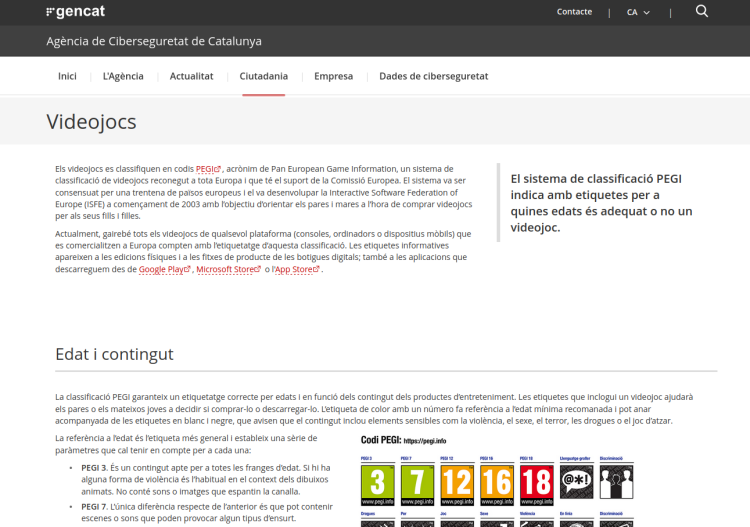Click the Edat i contingut heading
The height and width of the screenshot is (527, 750).
click(x=114, y=354)
